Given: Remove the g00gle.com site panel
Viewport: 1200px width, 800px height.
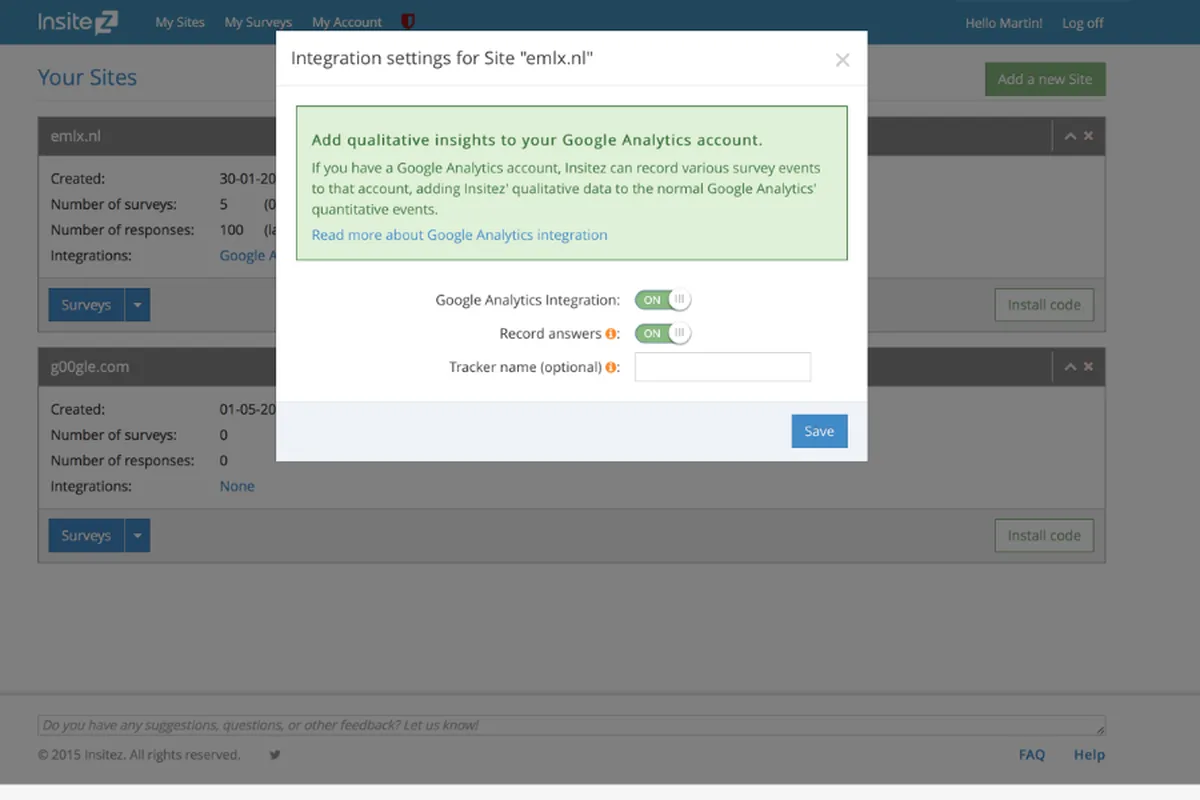Looking at the screenshot, I should click(x=1089, y=367).
